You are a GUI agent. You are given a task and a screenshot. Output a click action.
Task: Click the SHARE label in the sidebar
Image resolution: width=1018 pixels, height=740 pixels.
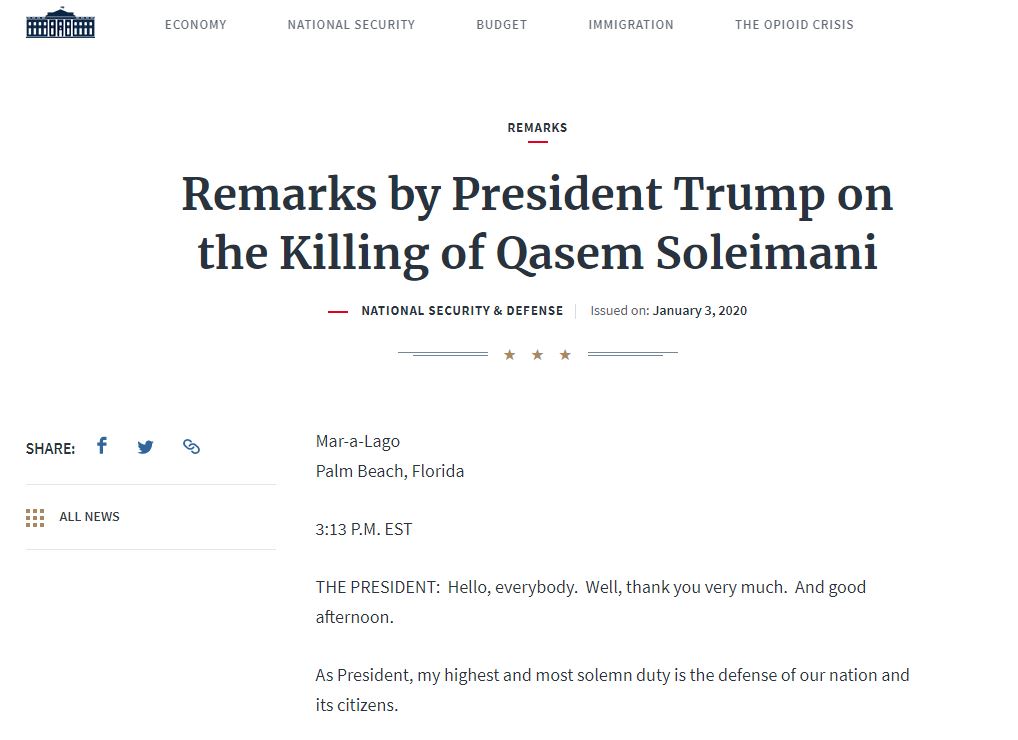(50, 449)
